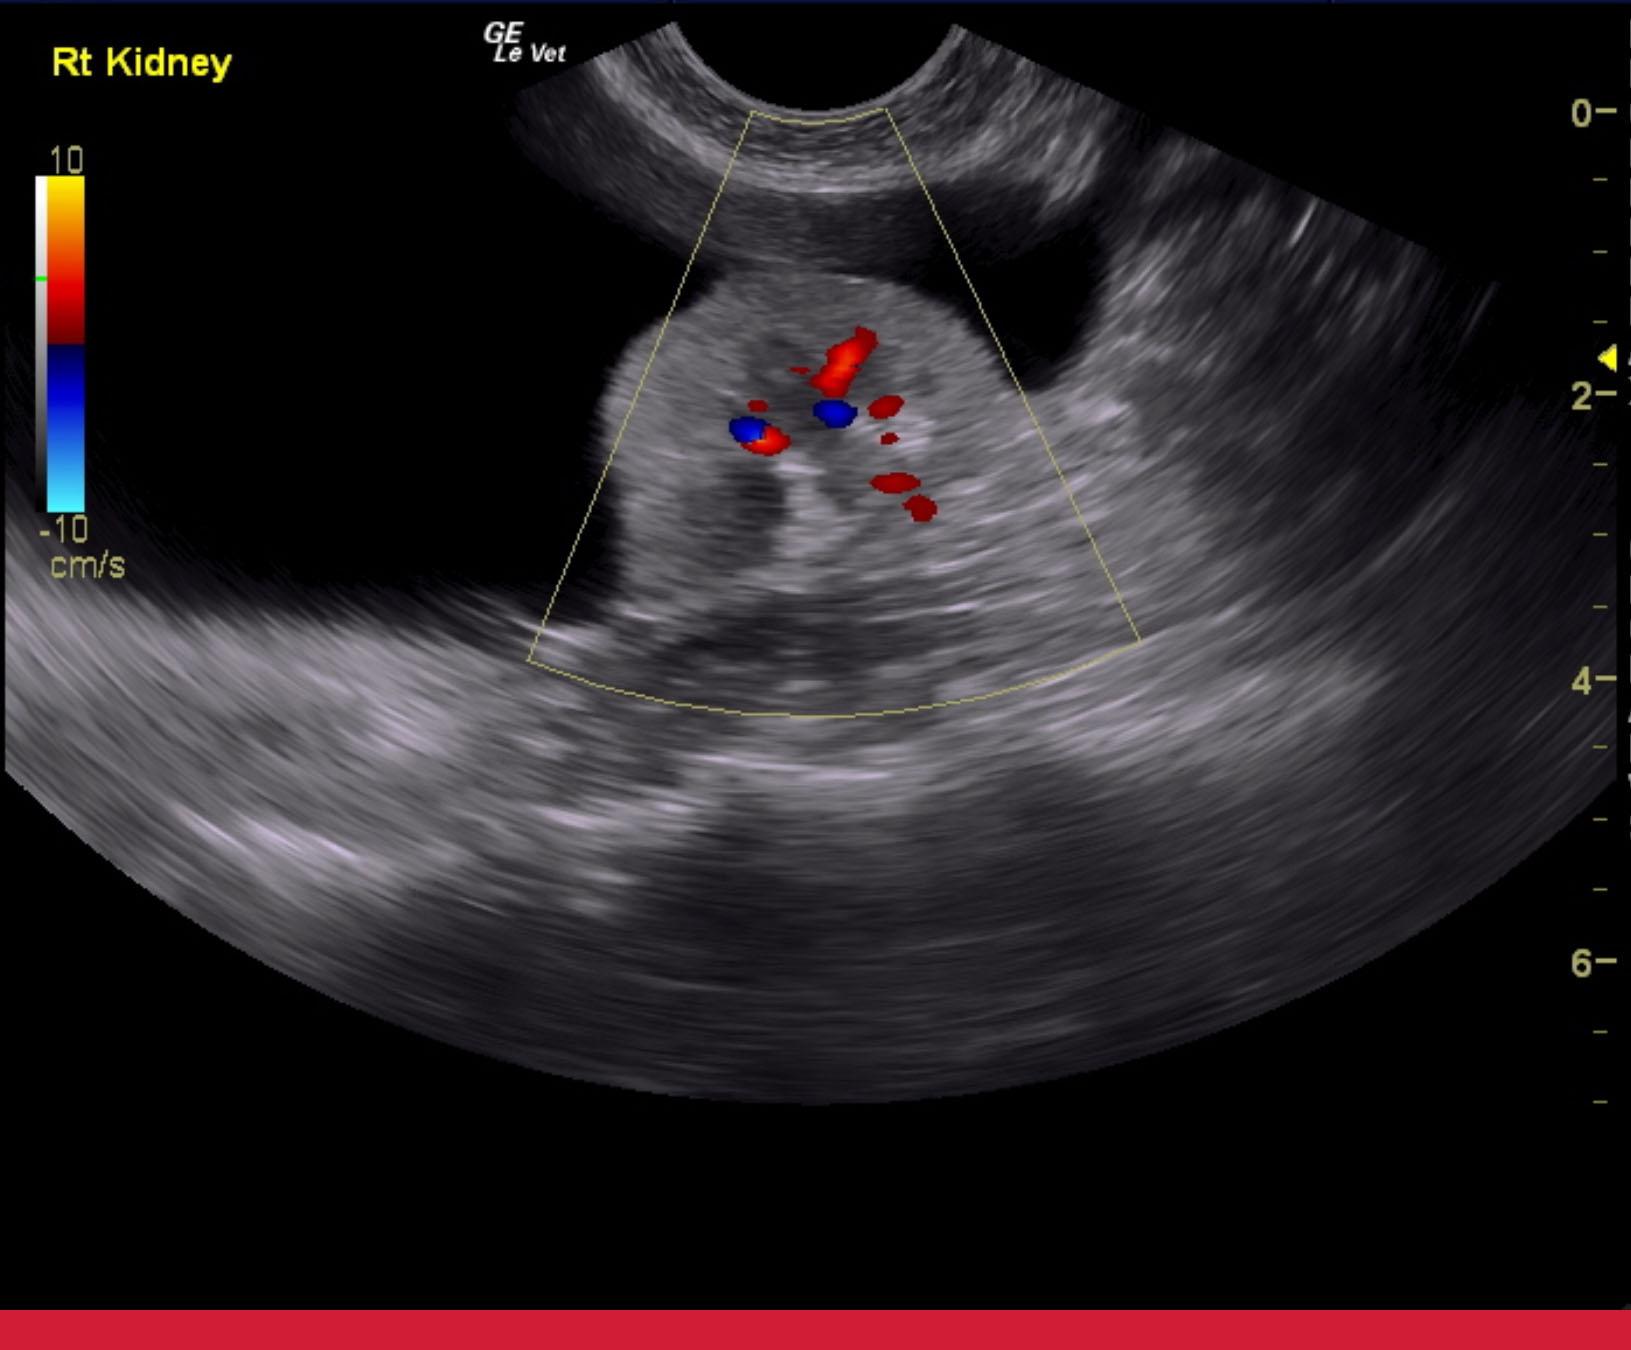Click the 6 cm depth scale marker
The image size is (1631, 1350).
(1582, 963)
